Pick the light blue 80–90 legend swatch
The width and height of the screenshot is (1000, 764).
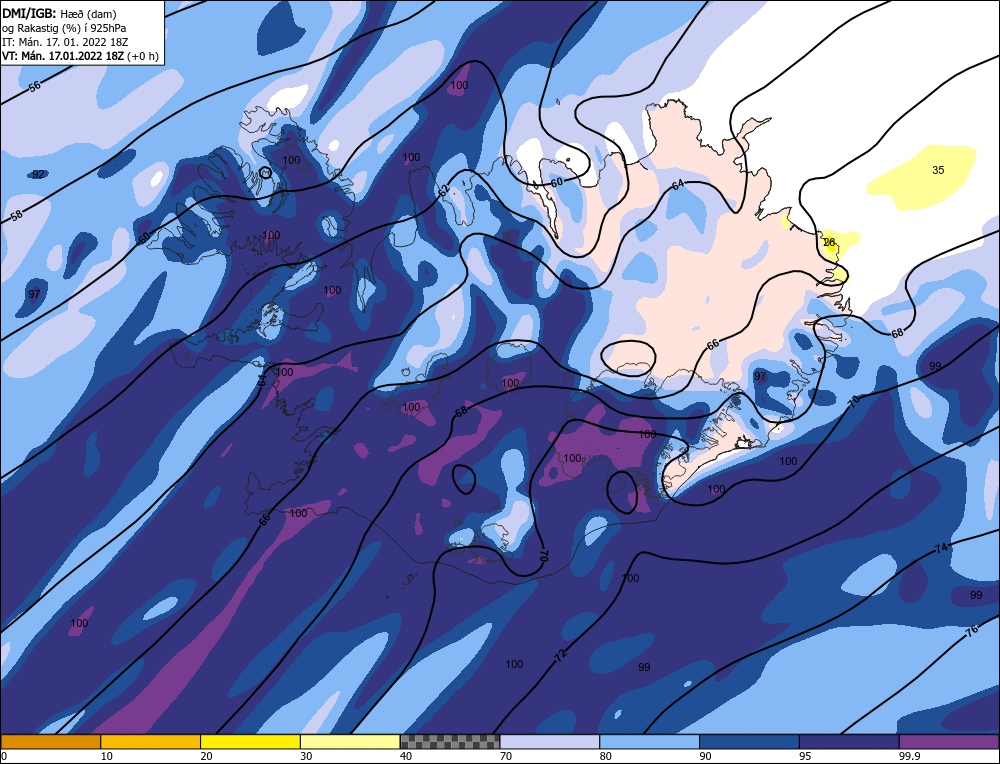click(649, 742)
